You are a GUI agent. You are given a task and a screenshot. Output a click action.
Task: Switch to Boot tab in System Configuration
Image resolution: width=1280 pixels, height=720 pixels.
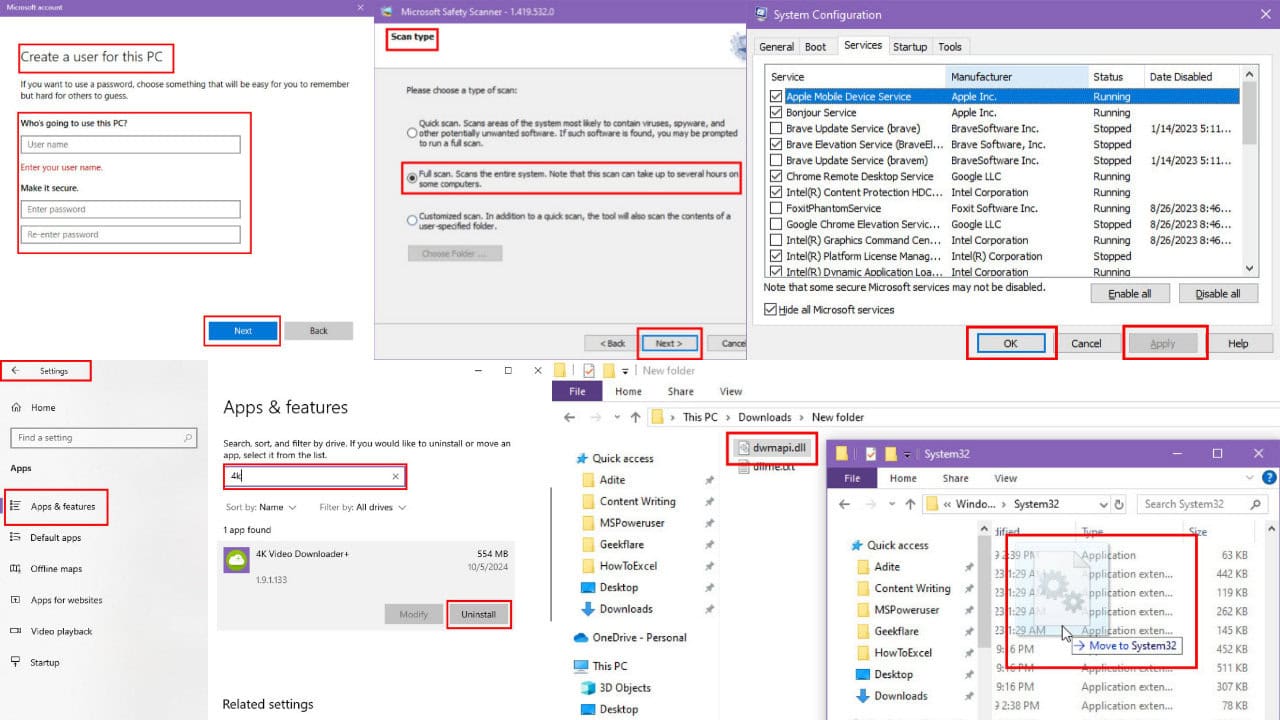pyautogui.click(x=816, y=47)
